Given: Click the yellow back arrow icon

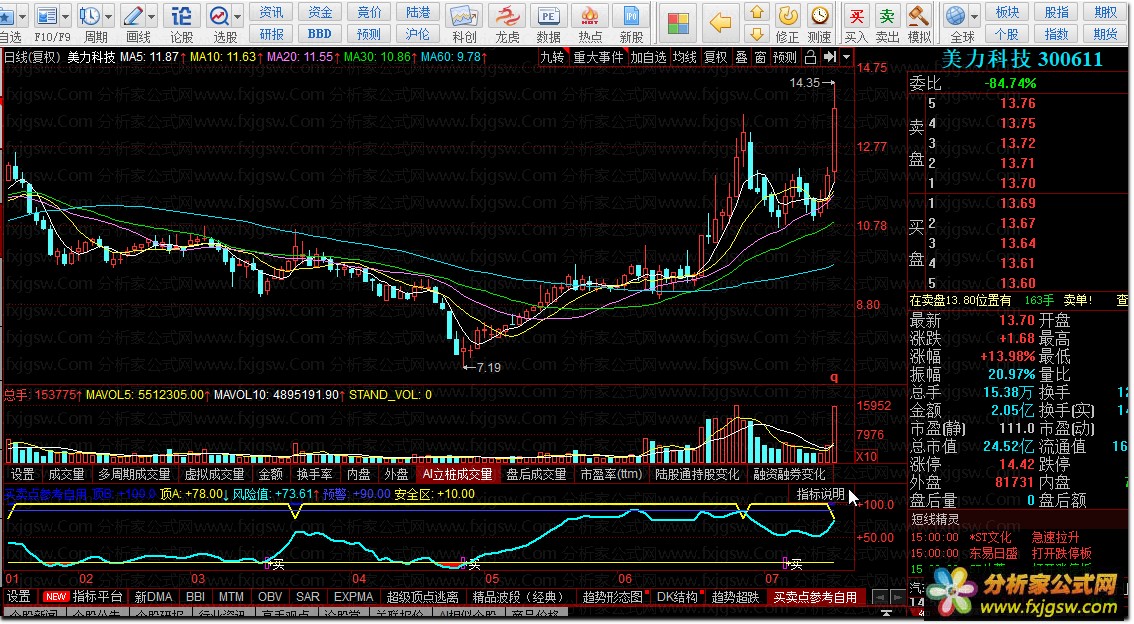Looking at the screenshot, I should click(x=720, y=22).
